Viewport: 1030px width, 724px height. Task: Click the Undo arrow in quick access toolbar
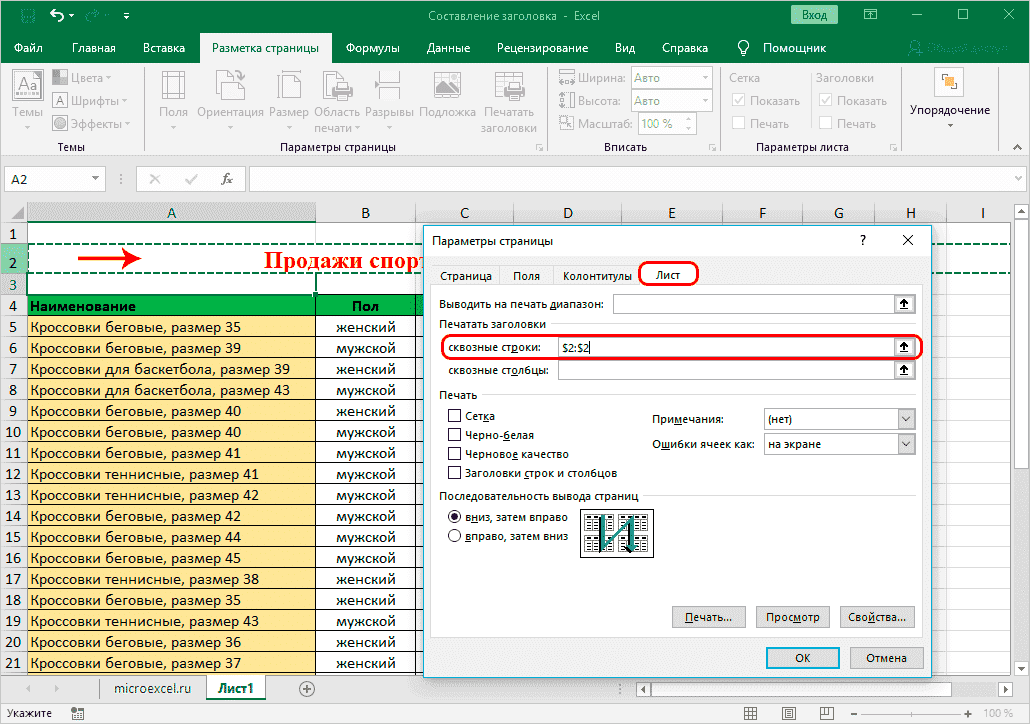[x=56, y=15]
